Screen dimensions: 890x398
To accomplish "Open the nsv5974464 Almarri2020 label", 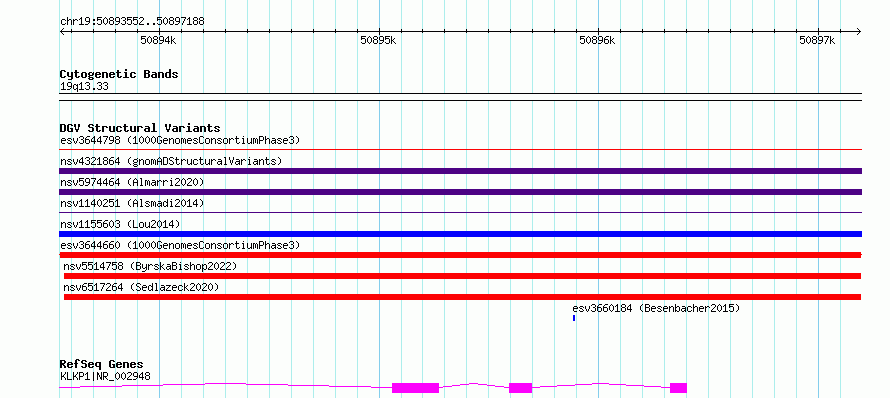I will (132, 182).
